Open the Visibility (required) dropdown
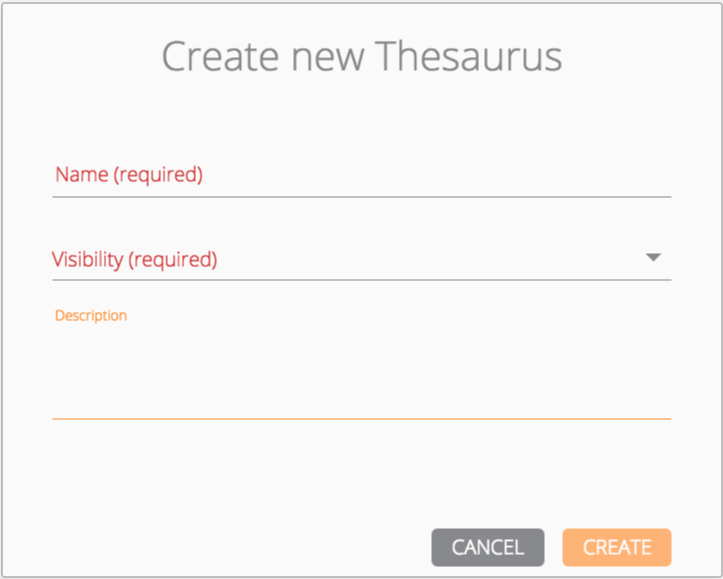723x579 pixels. point(361,260)
